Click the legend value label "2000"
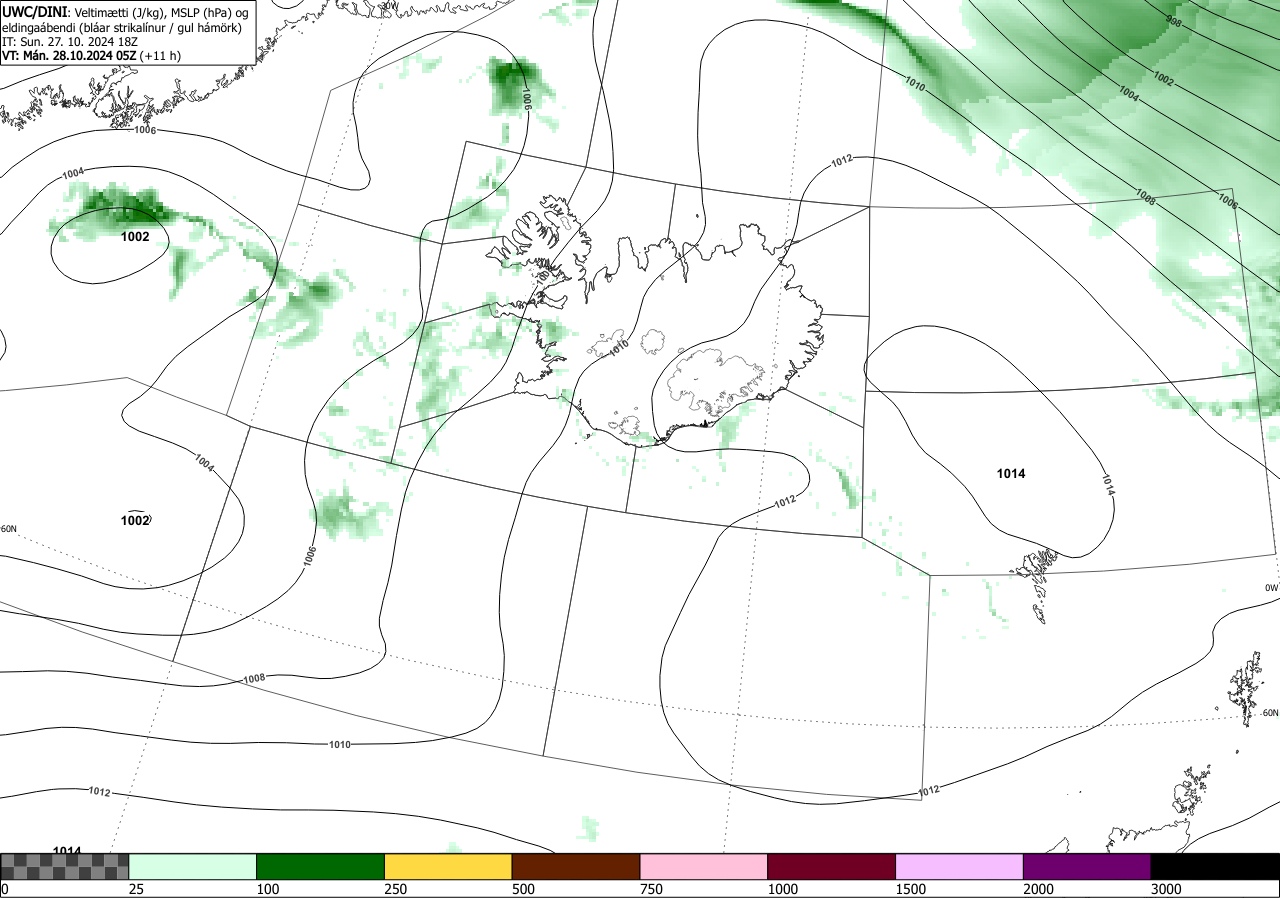Image resolution: width=1280 pixels, height=898 pixels. pyautogui.click(x=1039, y=889)
